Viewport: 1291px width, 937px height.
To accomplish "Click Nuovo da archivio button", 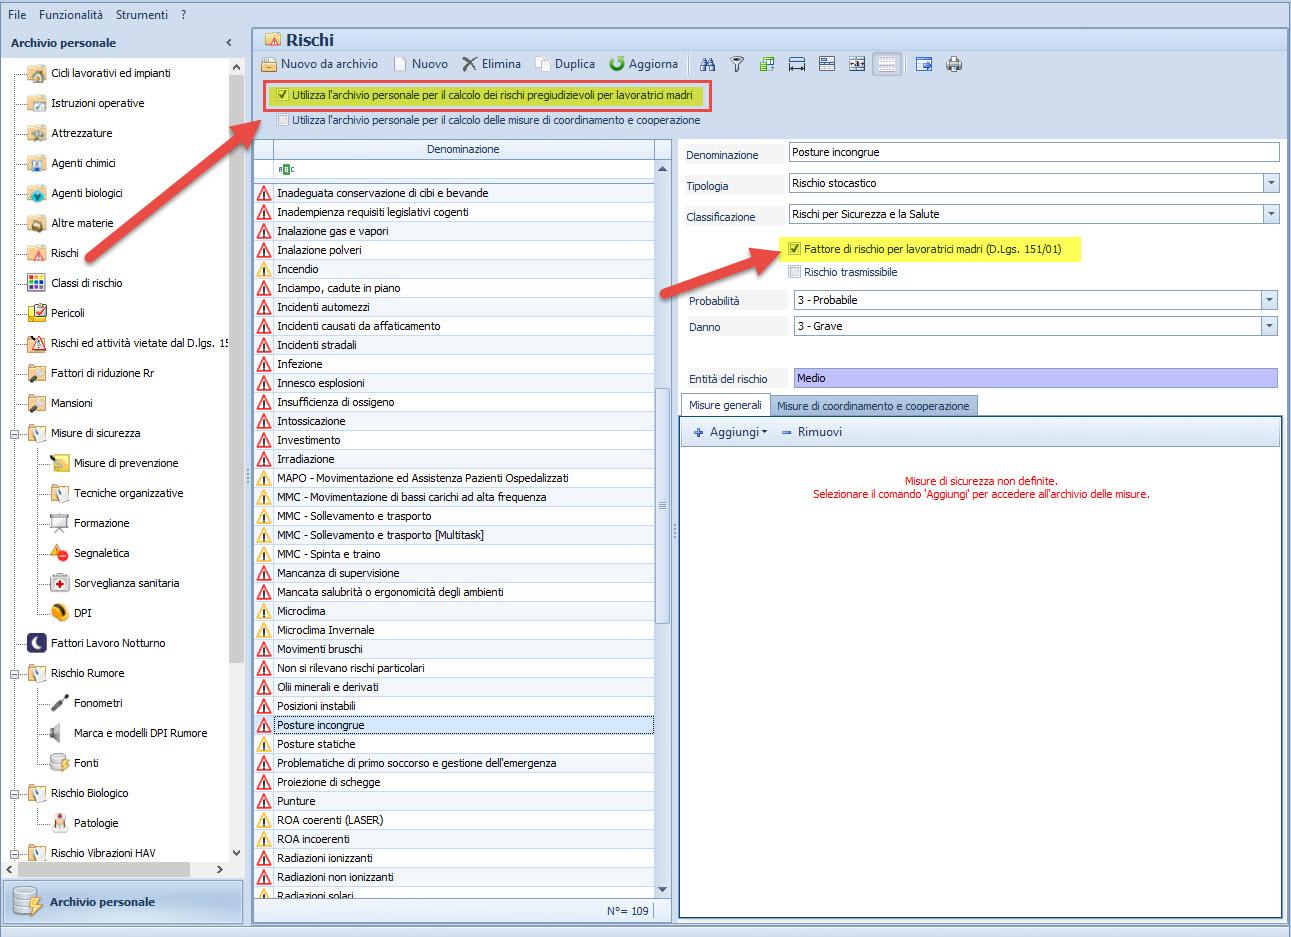I will tap(320, 64).
